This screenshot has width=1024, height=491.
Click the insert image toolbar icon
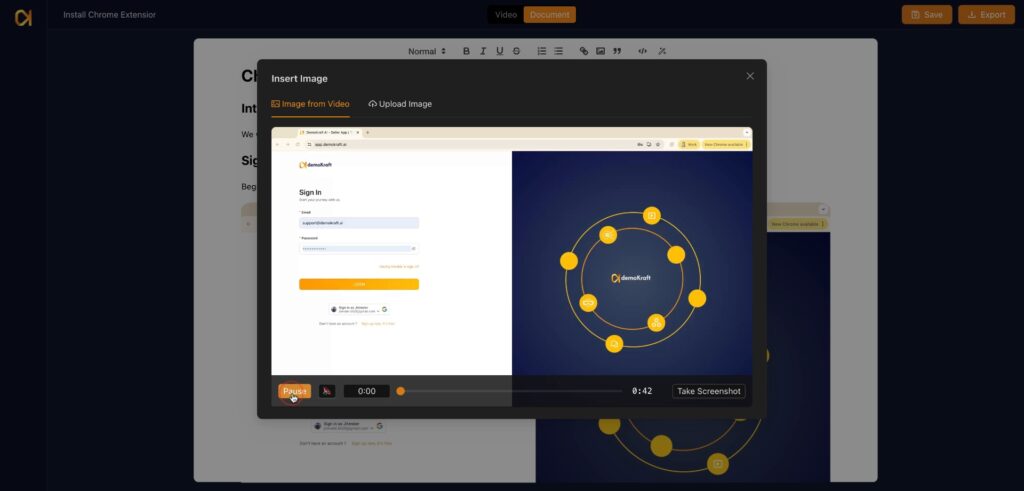pyautogui.click(x=600, y=51)
